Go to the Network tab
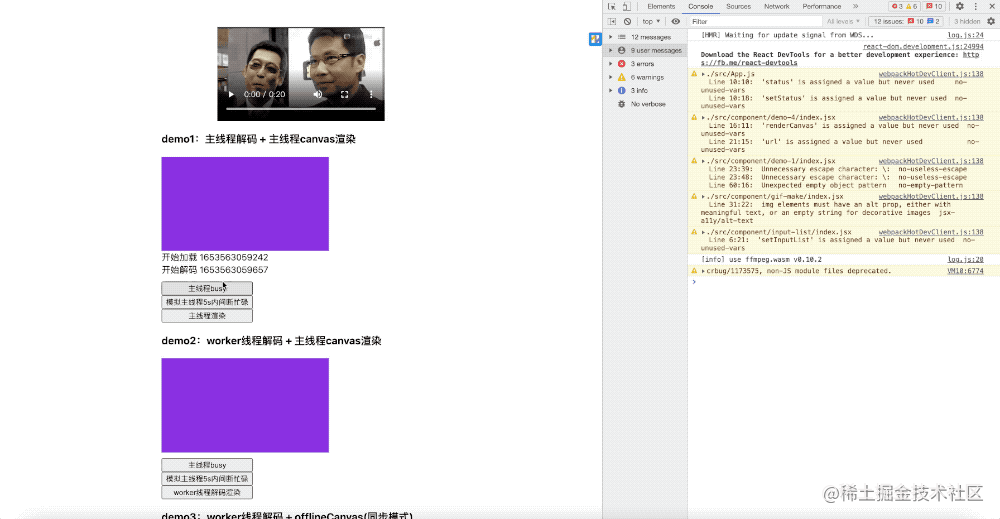The height and width of the screenshot is (519, 1000). 777,6
